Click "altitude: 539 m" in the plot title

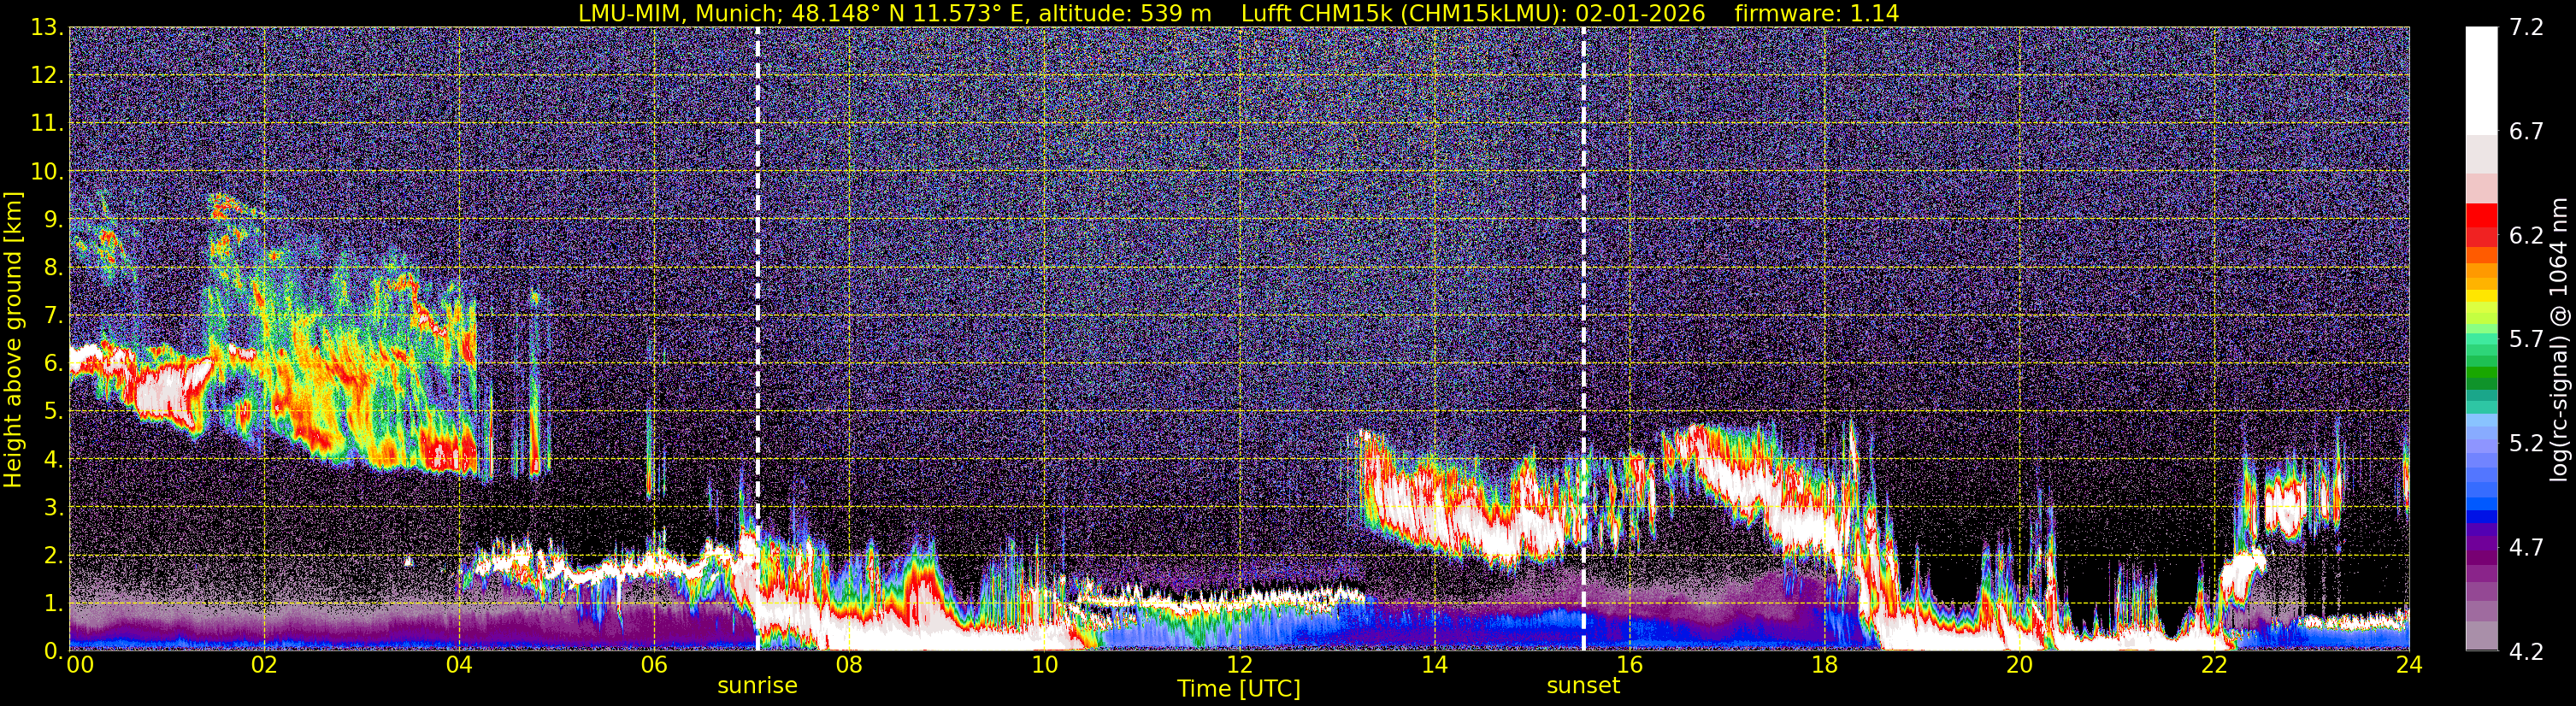[1125, 13]
